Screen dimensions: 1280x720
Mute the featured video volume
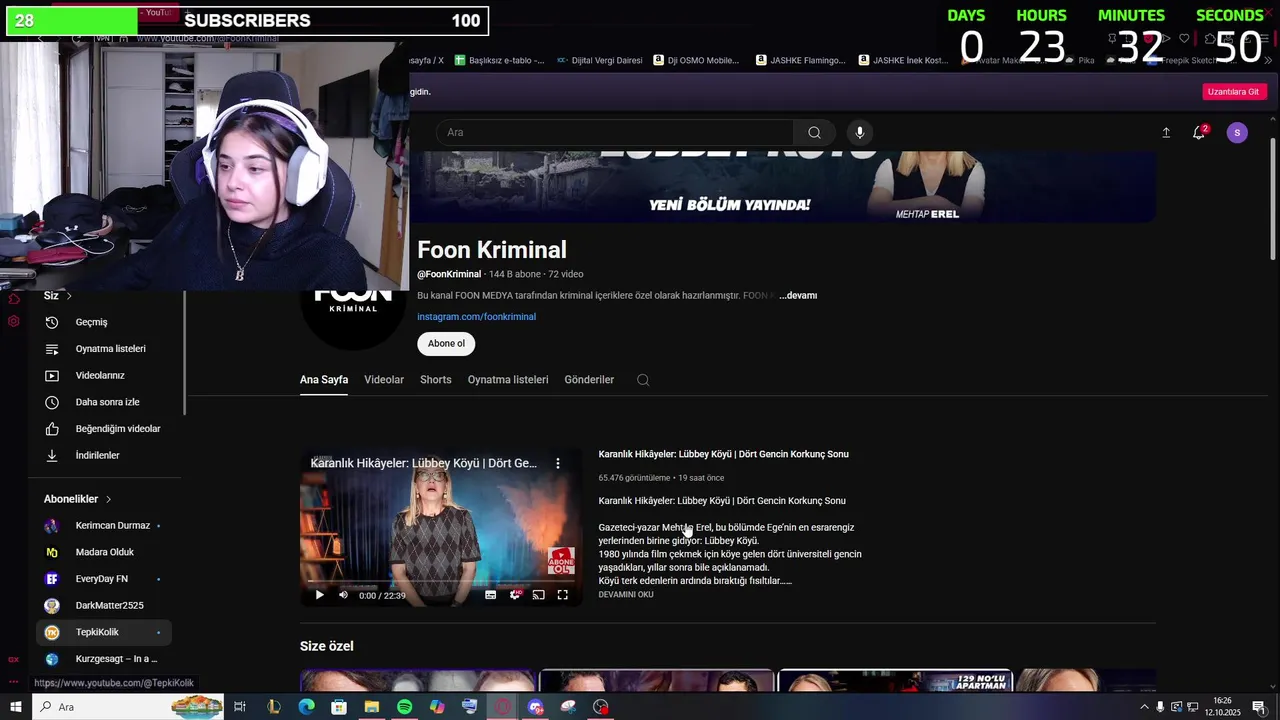click(x=343, y=595)
